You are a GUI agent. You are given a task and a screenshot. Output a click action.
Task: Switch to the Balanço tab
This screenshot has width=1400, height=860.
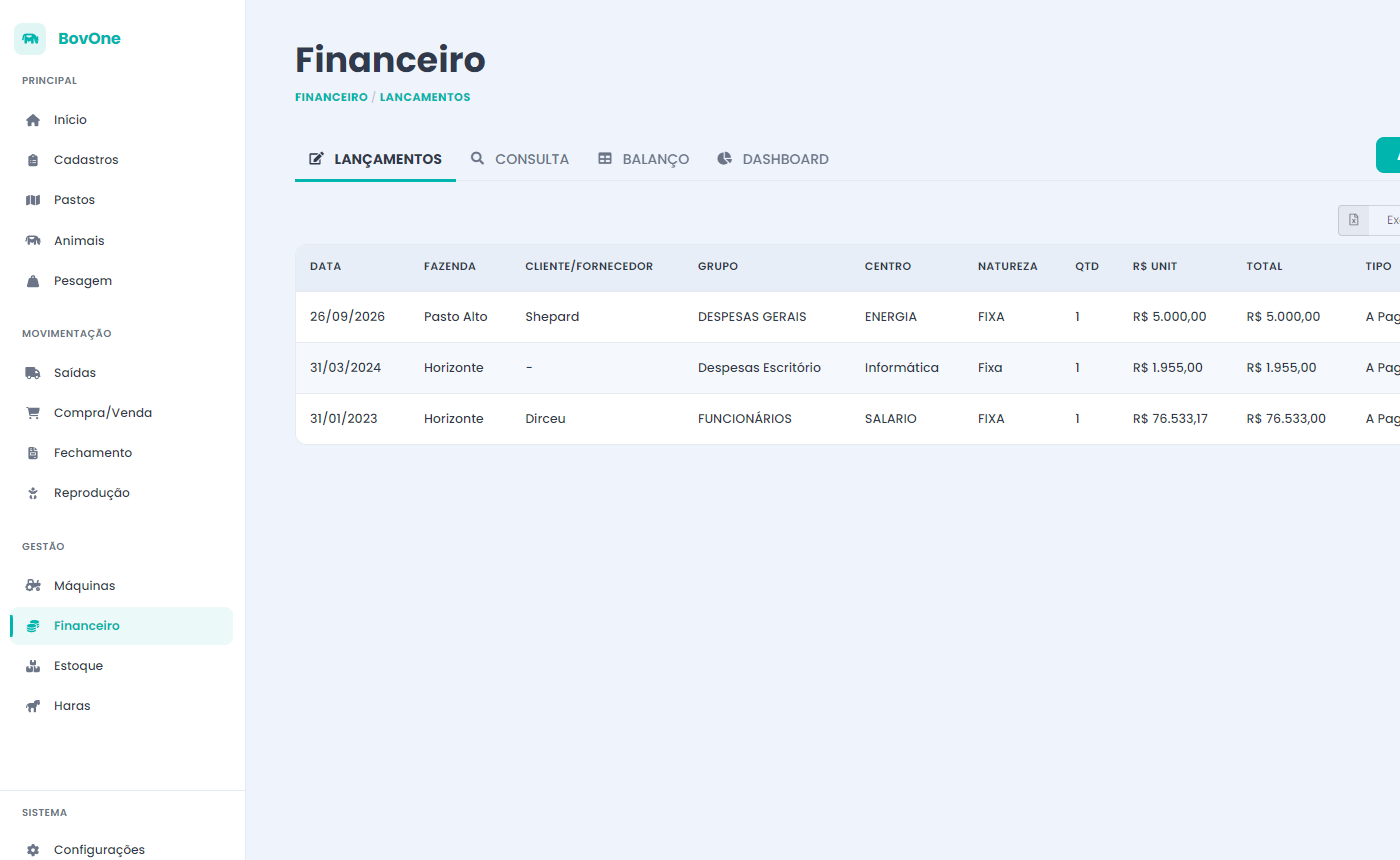coord(643,159)
